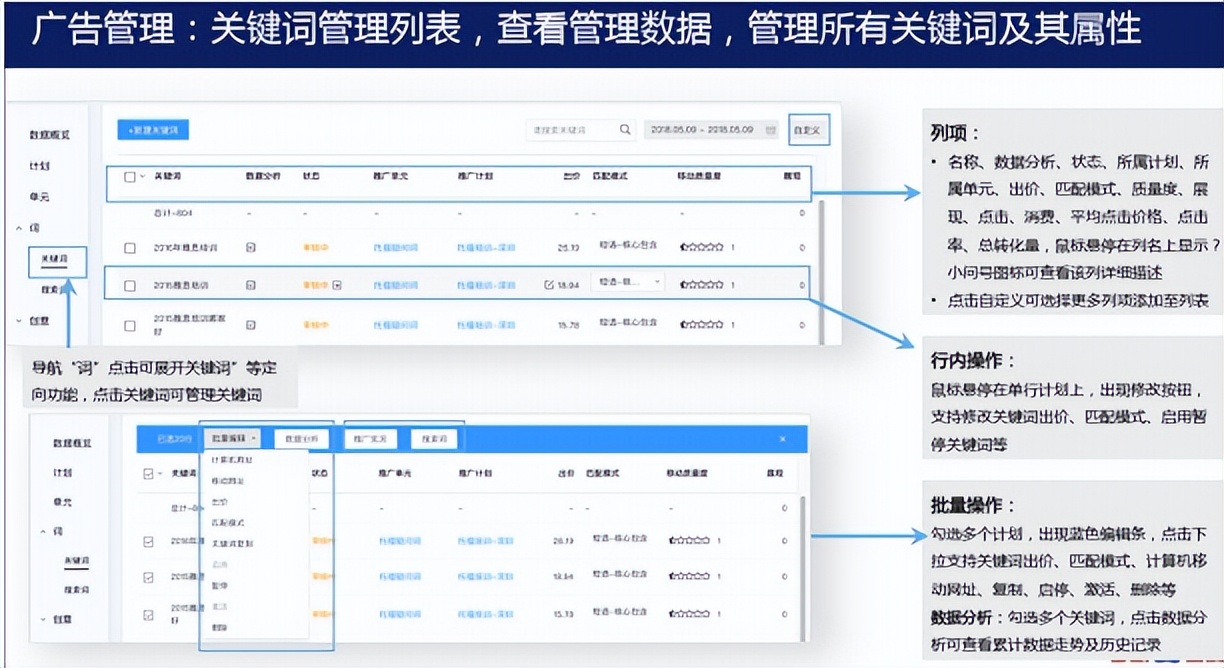
Task: Select 计划 in lower sidebar
Action: [63, 472]
